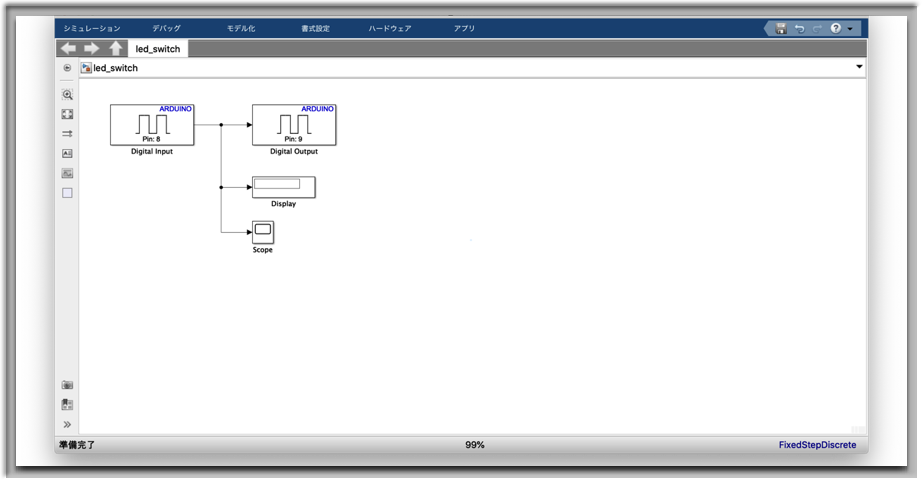Click the zoom-in magnifier icon in left palette

[67, 95]
